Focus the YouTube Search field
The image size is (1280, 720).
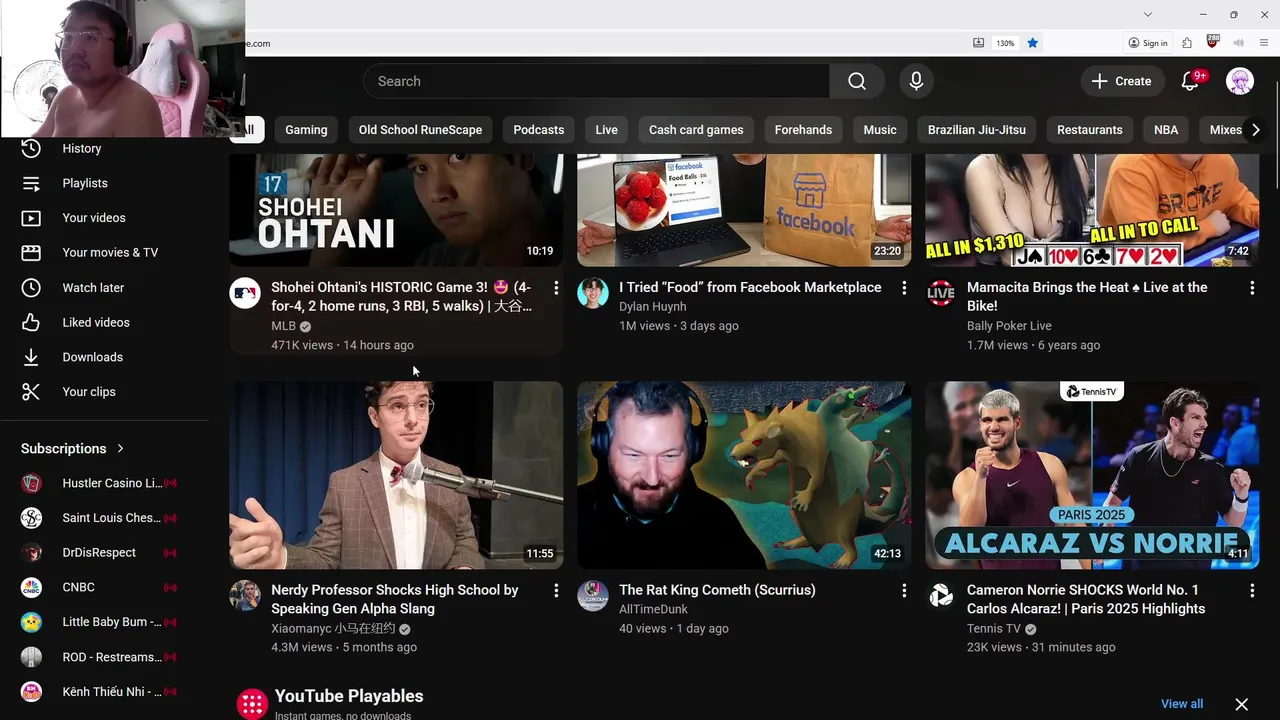click(597, 81)
